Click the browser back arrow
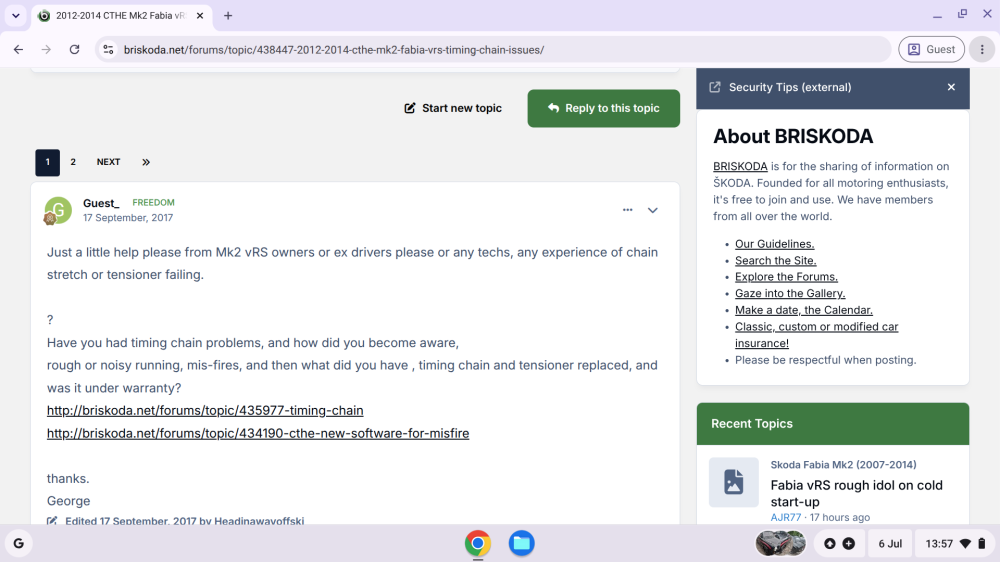Viewport: 1000px width, 562px height. point(18,49)
